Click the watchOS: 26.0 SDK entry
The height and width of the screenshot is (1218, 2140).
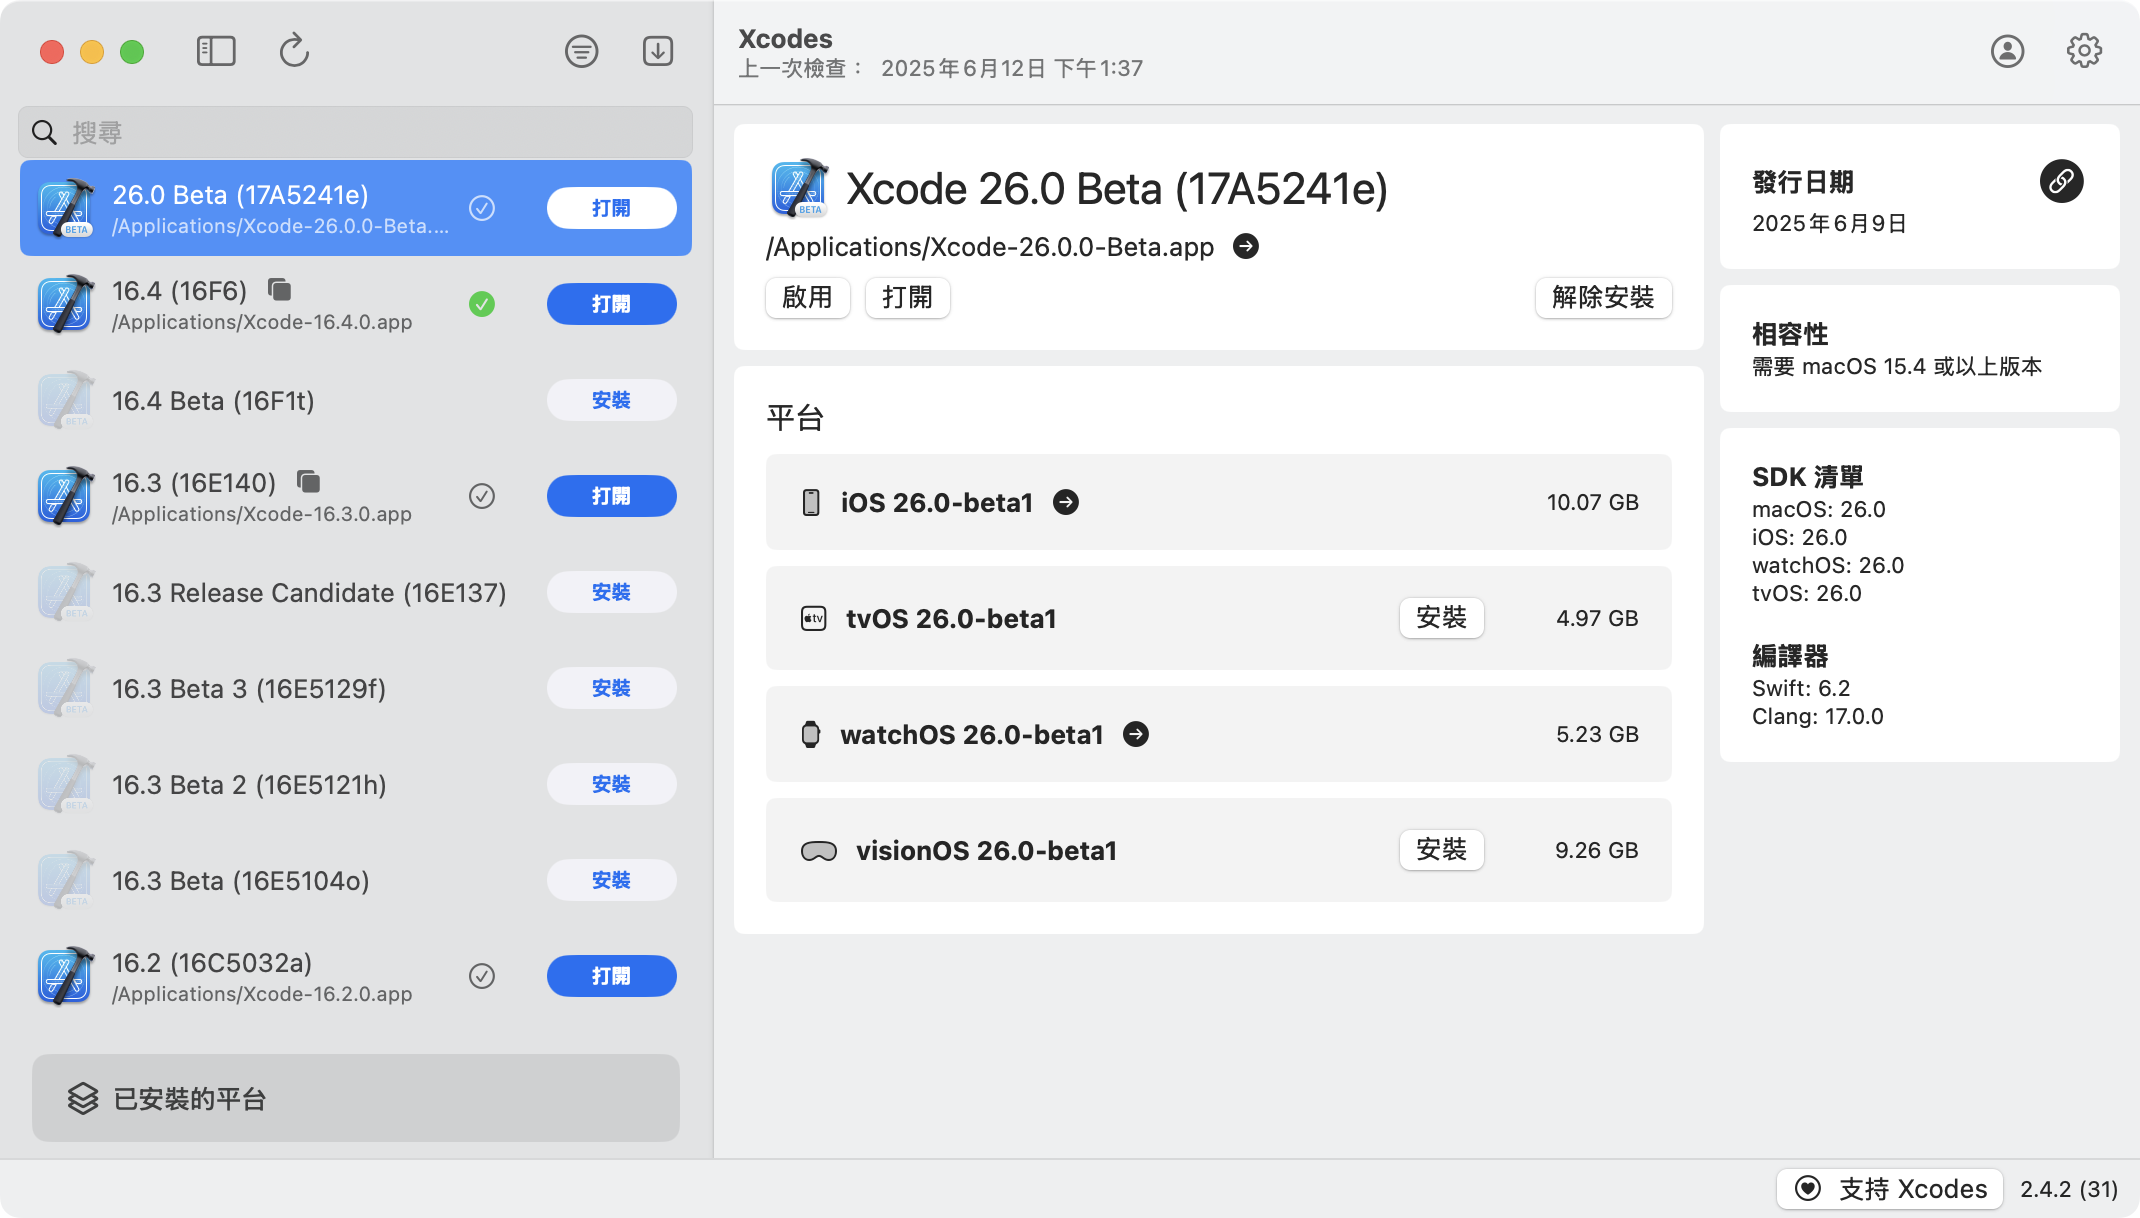1828,565
